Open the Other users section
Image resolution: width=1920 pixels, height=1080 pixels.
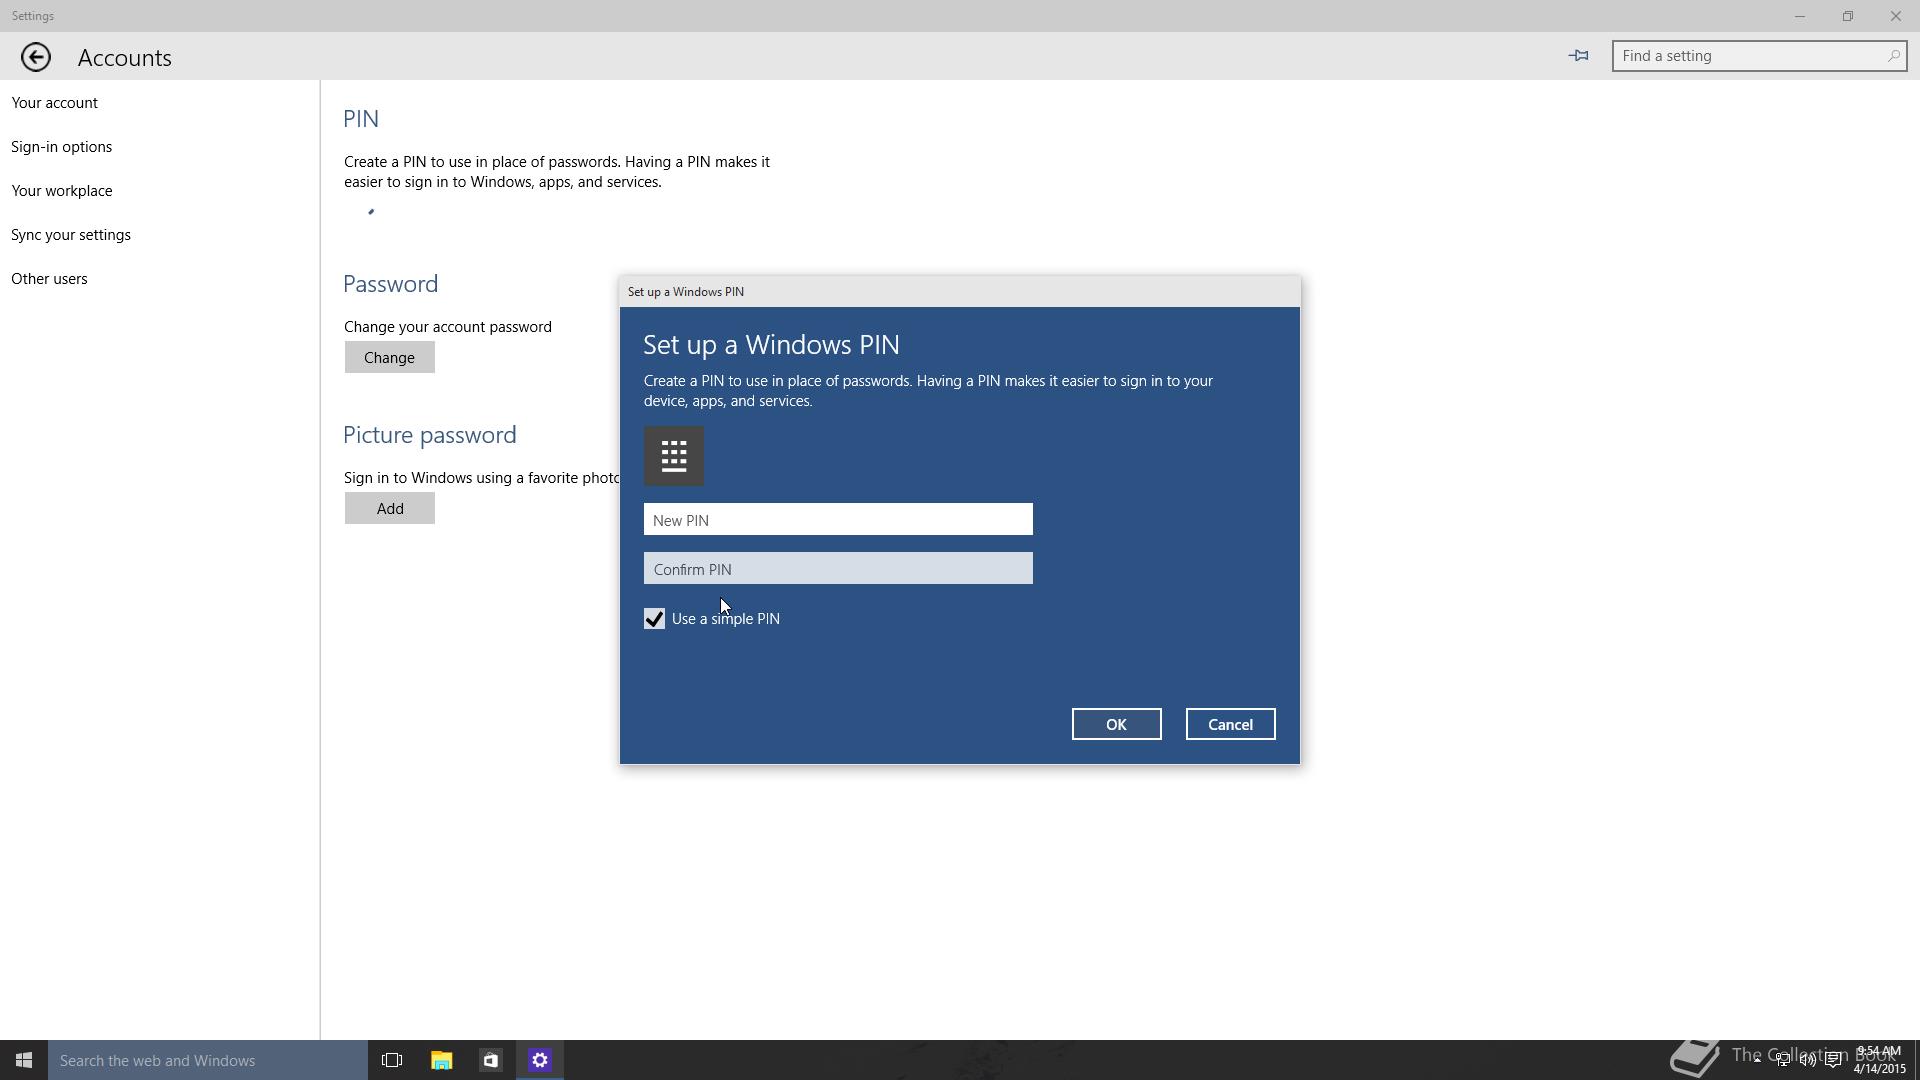pos(49,279)
